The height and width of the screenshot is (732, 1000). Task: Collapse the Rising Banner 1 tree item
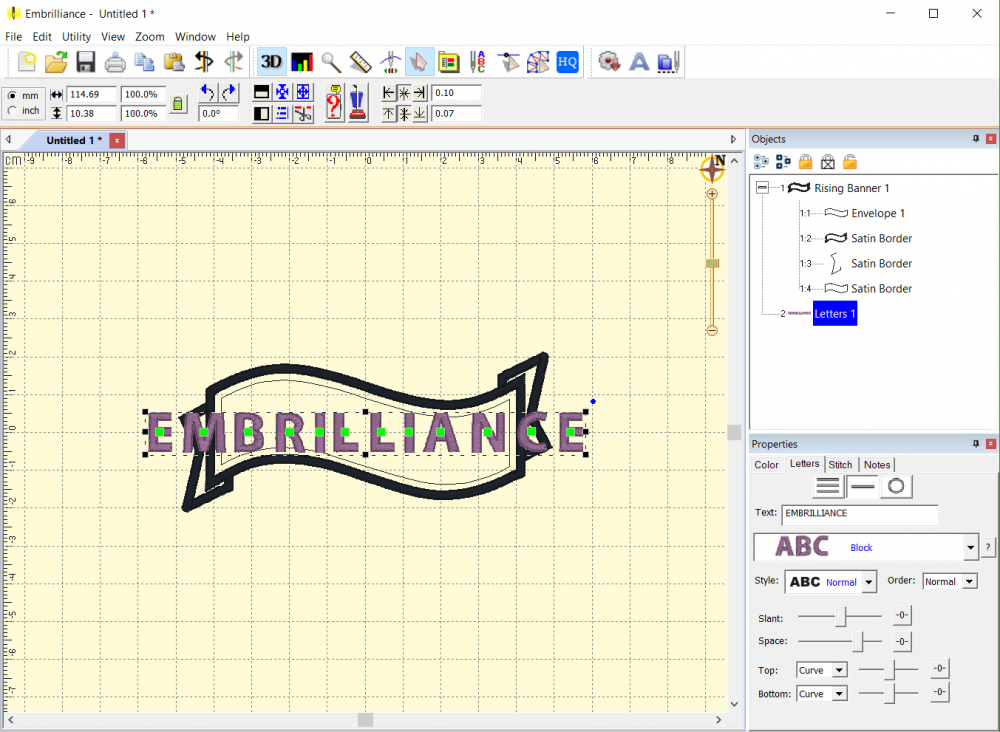point(762,188)
